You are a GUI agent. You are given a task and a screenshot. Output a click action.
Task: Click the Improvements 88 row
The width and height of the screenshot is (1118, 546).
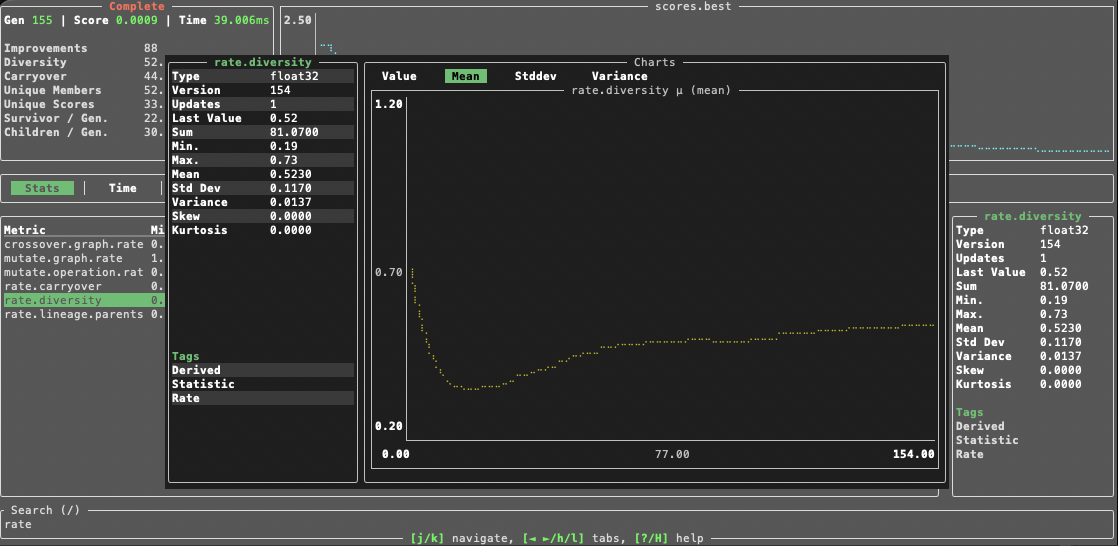pyautogui.click(x=81, y=48)
